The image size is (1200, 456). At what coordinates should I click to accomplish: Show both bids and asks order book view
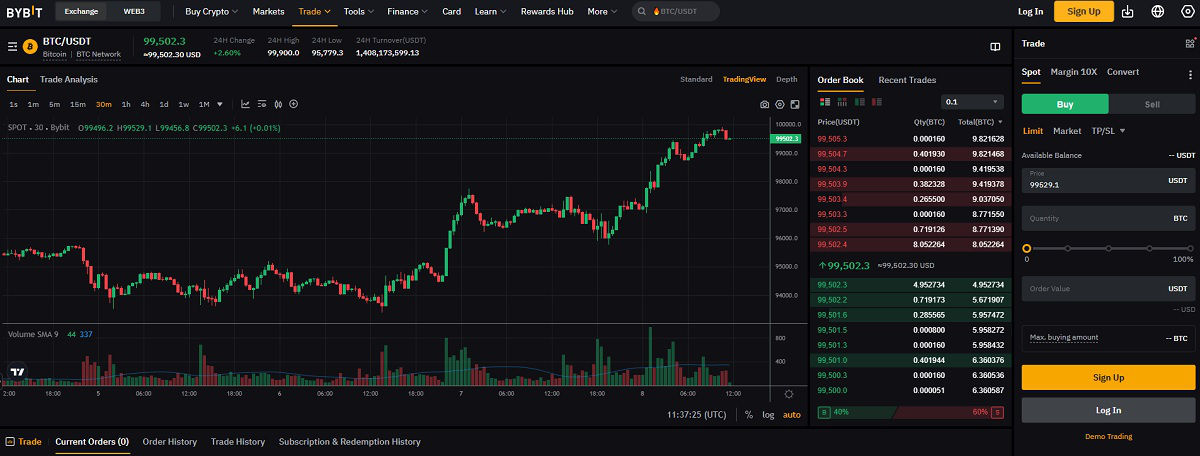(825, 102)
